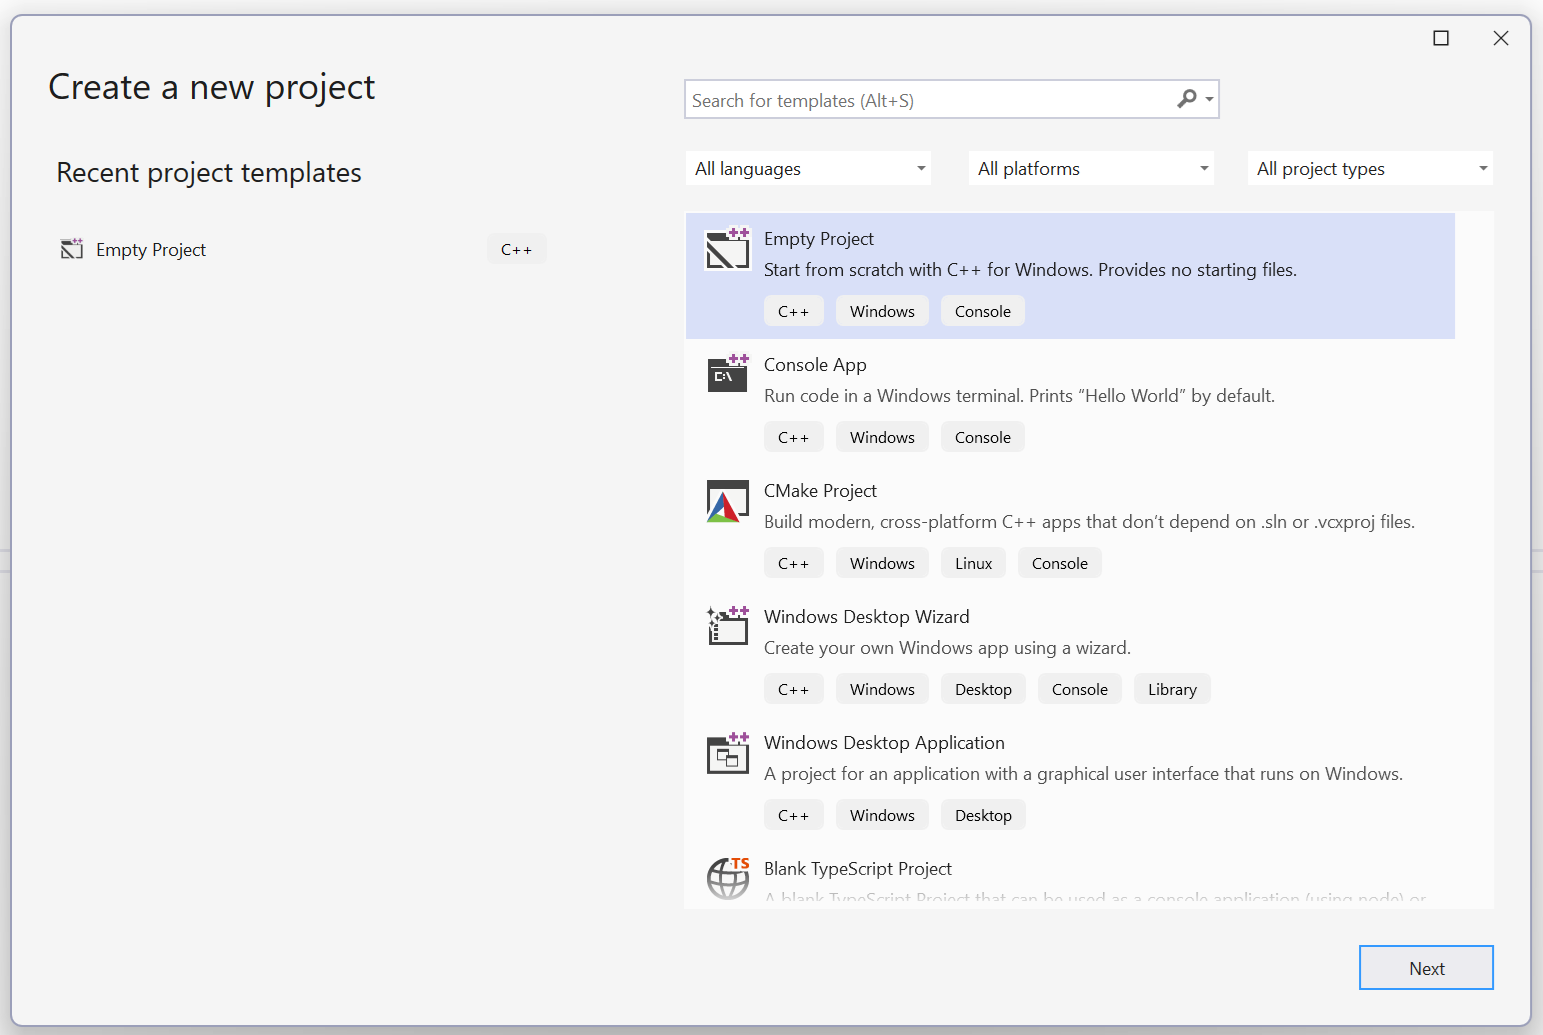Click the Next button
The image size is (1543, 1035).
[x=1426, y=967]
